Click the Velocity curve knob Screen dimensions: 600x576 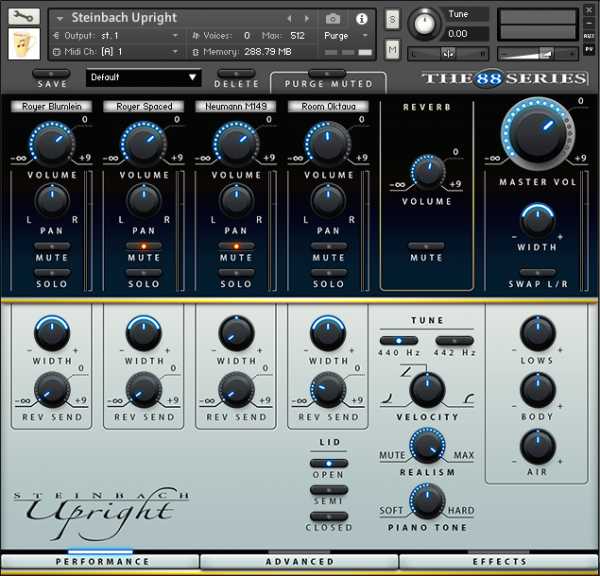click(427, 390)
